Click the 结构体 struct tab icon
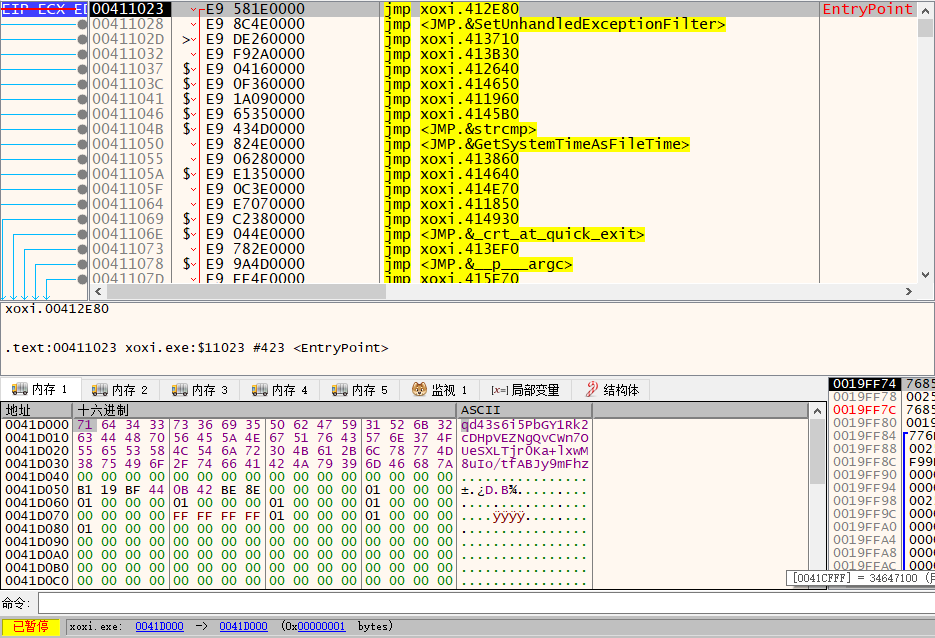This screenshot has height=638, width=935. (x=592, y=390)
